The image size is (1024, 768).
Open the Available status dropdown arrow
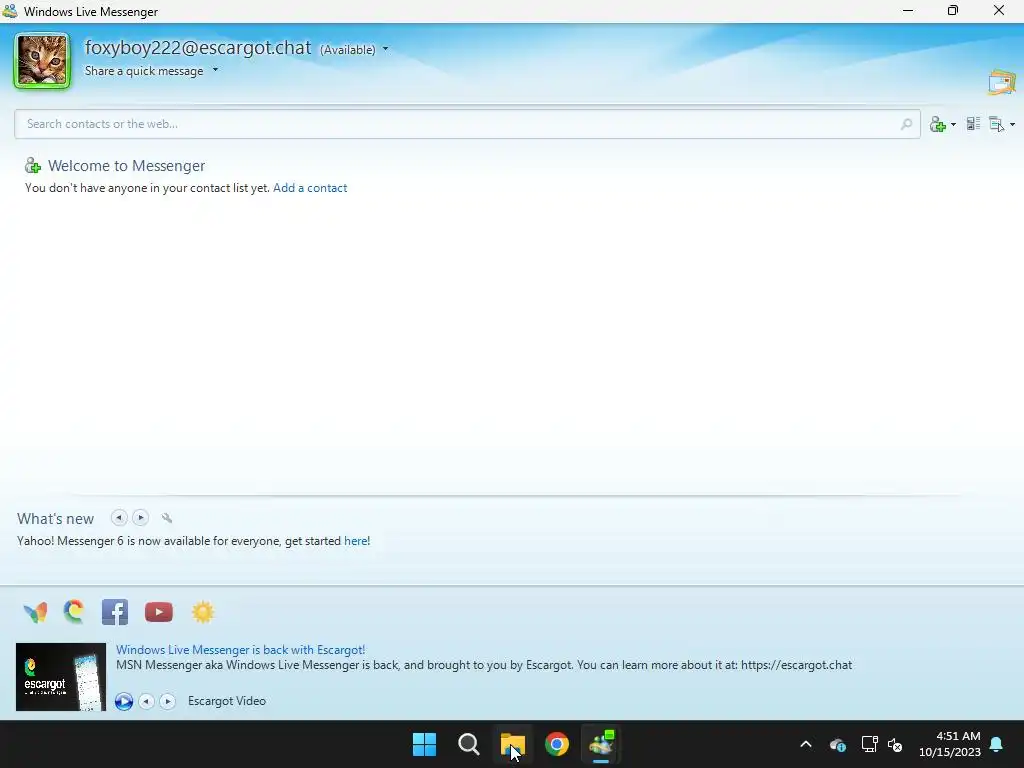pos(385,49)
